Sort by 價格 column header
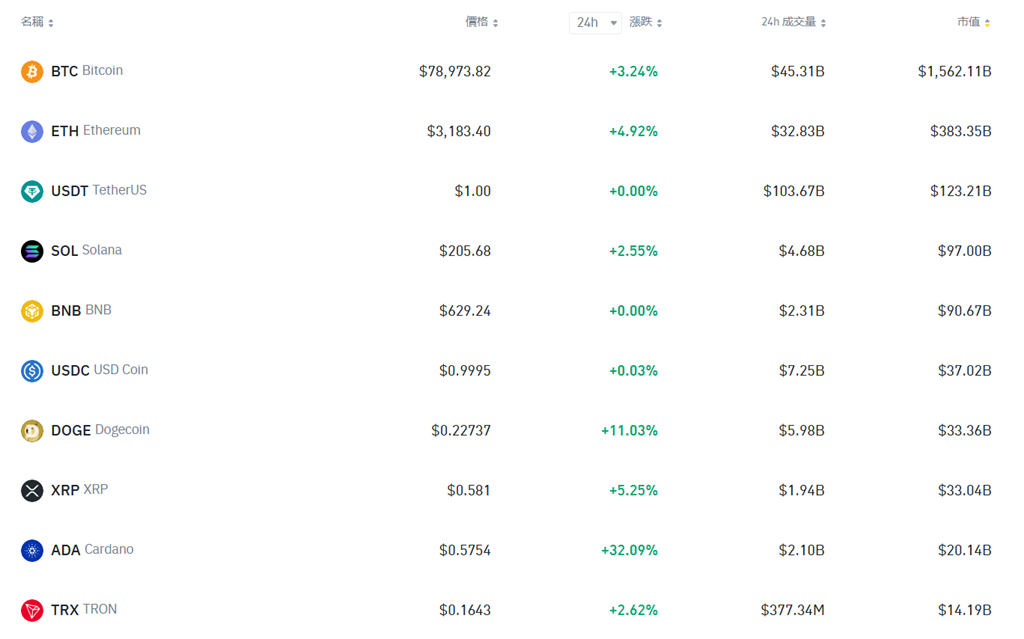The image size is (1024, 639). coord(482,22)
